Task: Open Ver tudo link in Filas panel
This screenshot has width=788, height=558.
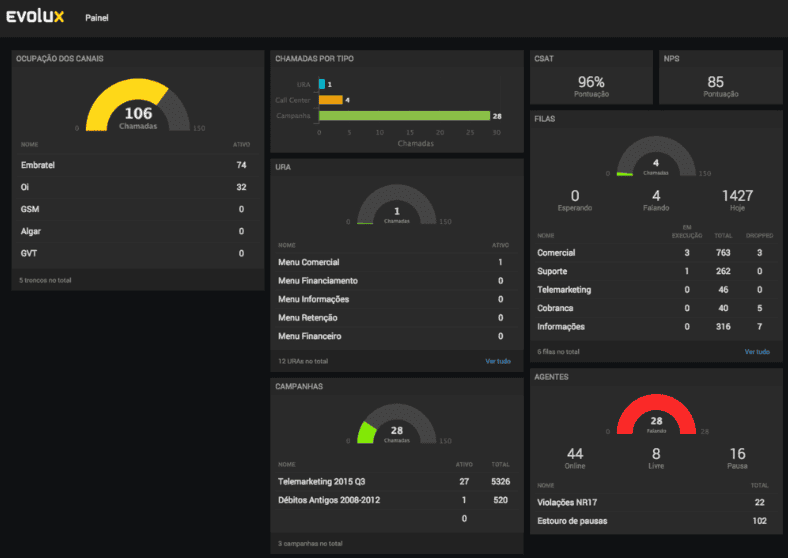Action: click(757, 351)
